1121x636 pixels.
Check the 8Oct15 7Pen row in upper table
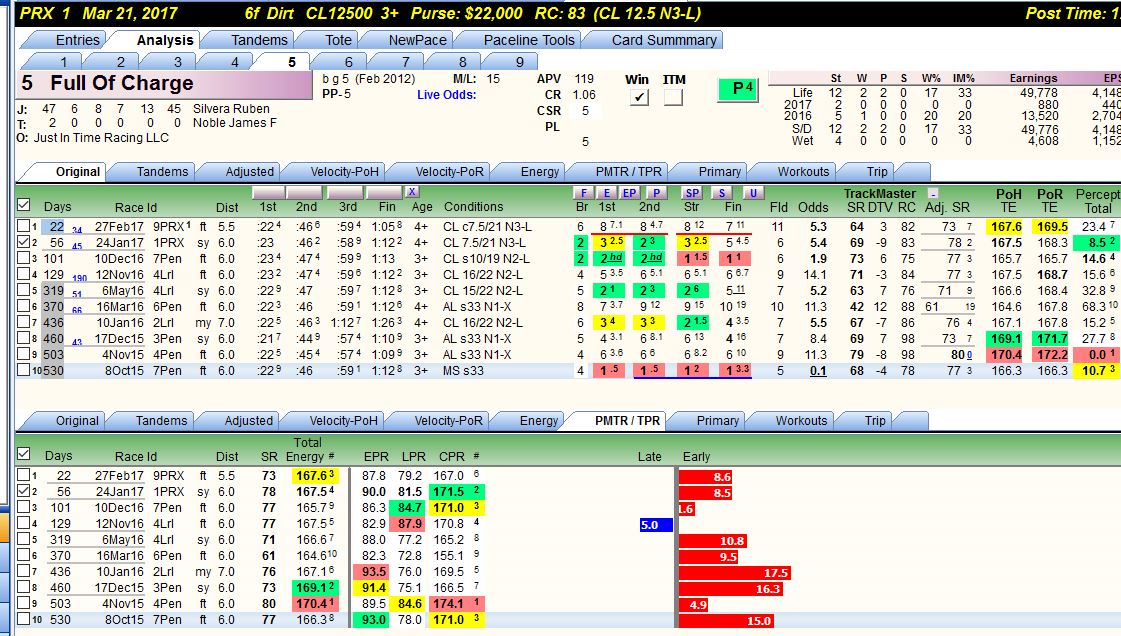pos(24,370)
